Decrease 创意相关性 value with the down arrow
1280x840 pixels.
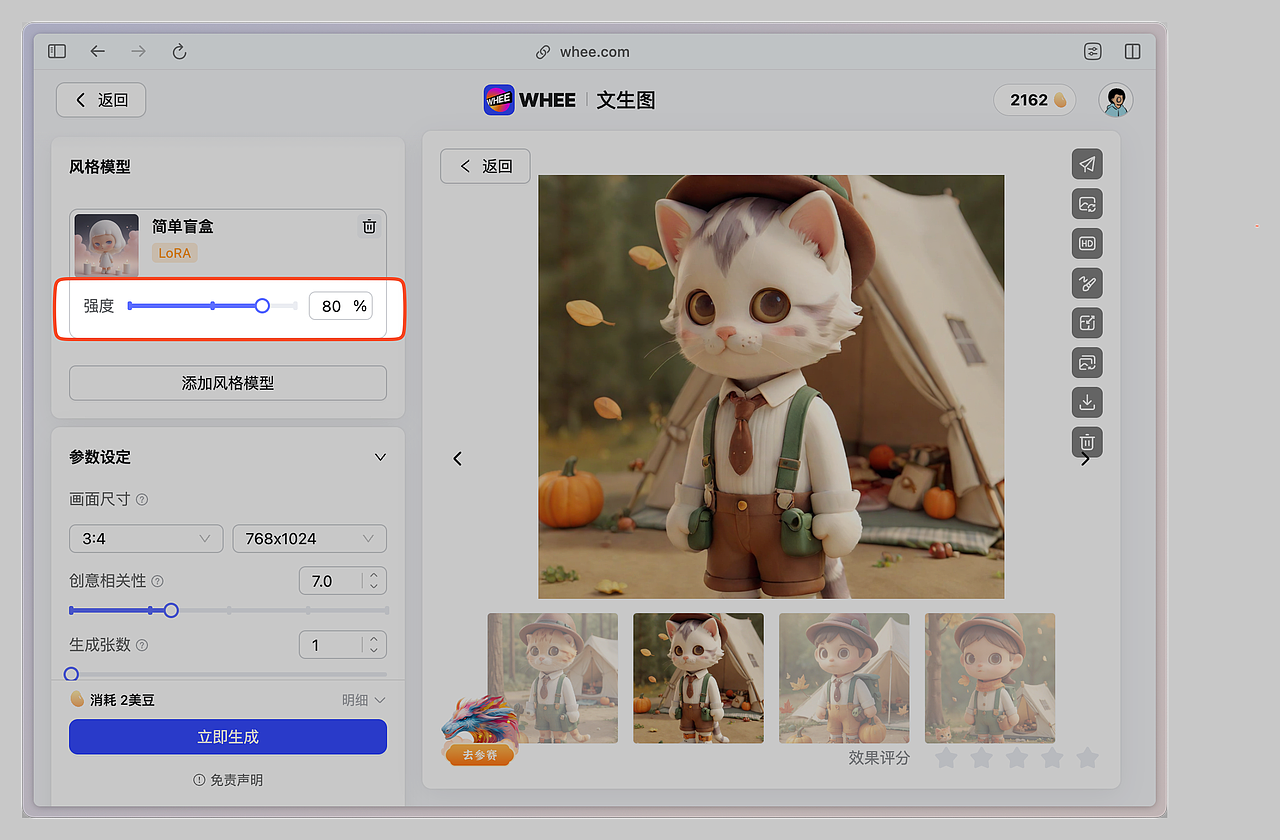click(374, 587)
